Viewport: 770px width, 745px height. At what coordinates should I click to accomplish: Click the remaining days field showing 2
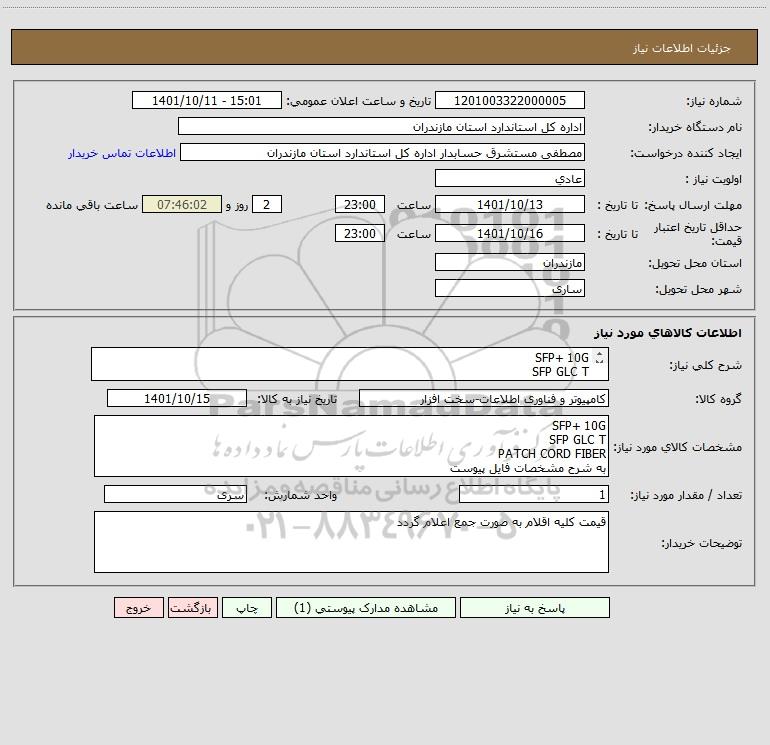pyautogui.click(x=267, y=204)
